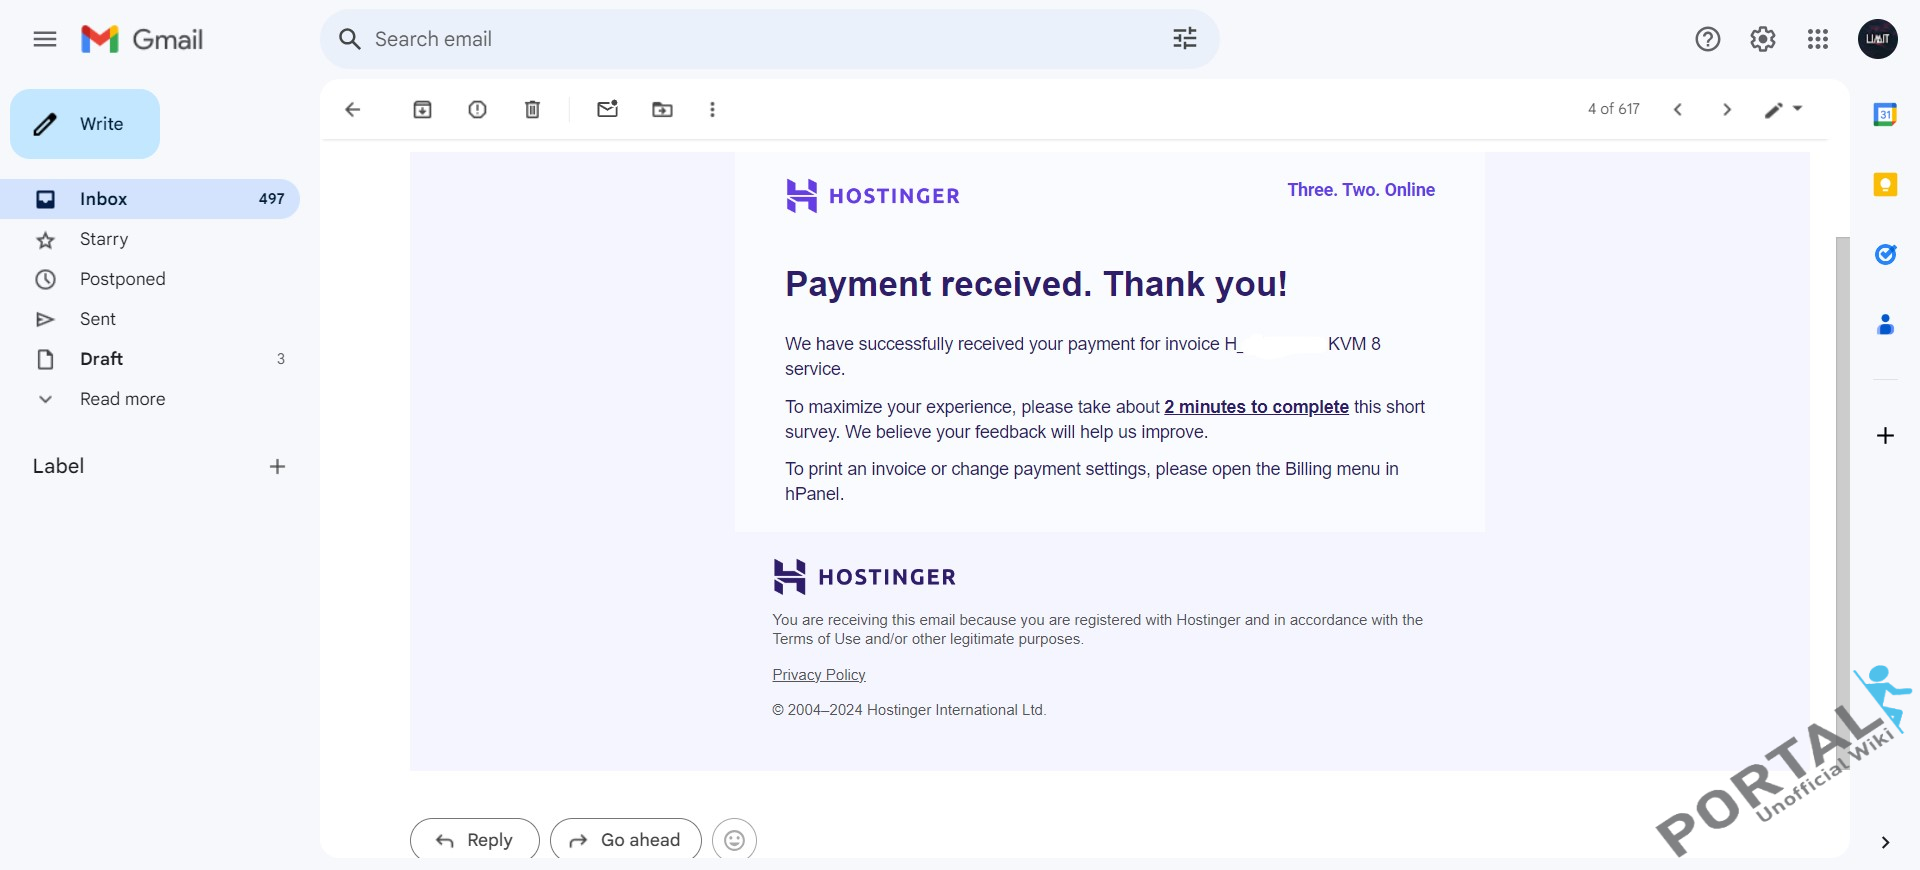Image resolution: width=1920 pixels, height=870 pixels.
Task: Mark the email as unread
Action: 608,109
